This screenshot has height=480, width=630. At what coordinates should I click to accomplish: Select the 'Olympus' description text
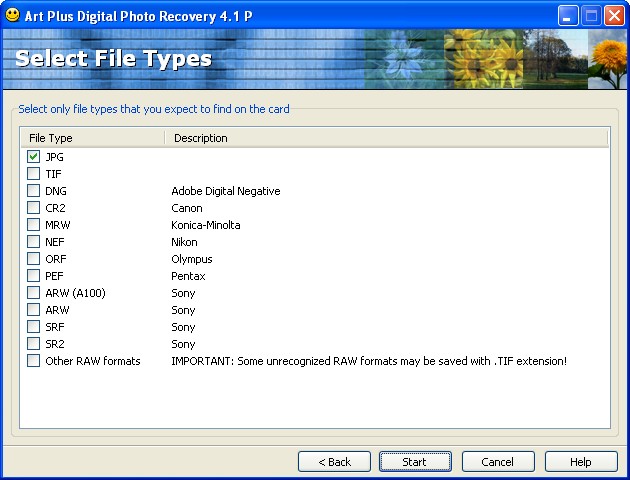(192, 259)
